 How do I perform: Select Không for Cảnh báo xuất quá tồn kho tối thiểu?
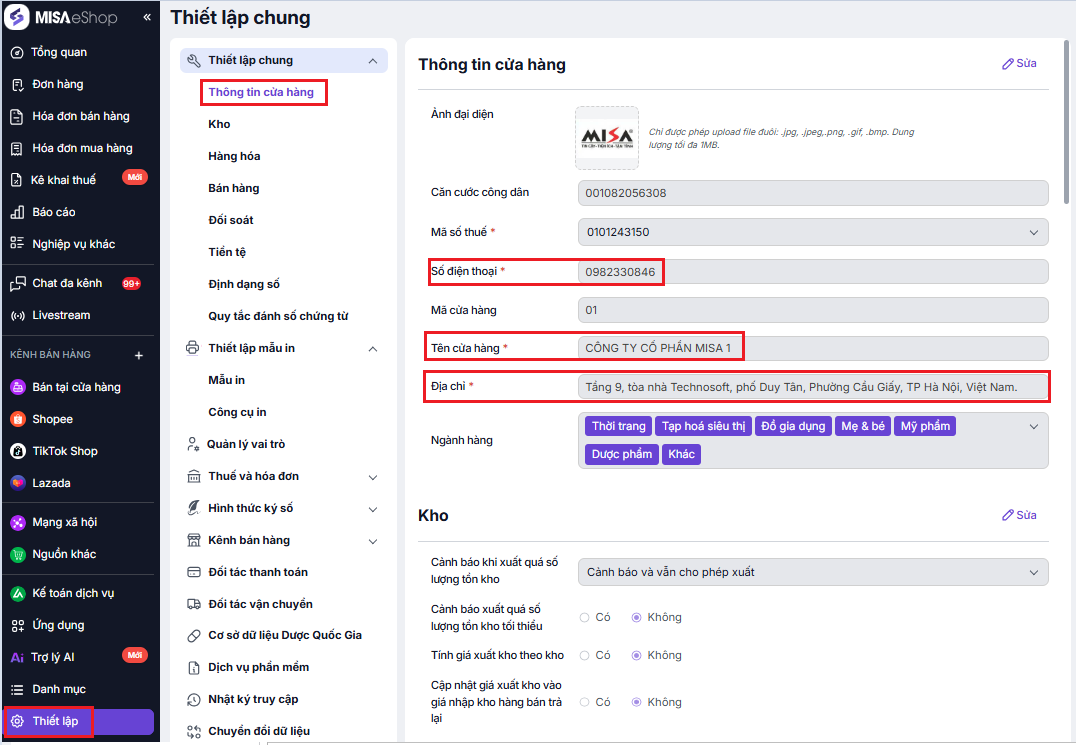click(x=636, y=617)
